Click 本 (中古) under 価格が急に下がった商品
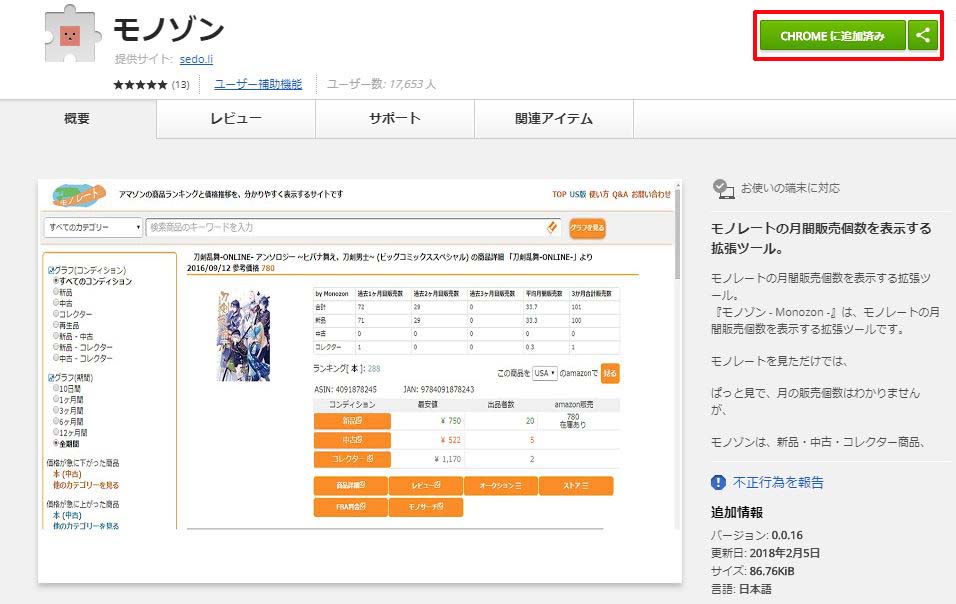The image size is (956, 604). [67, 474]
